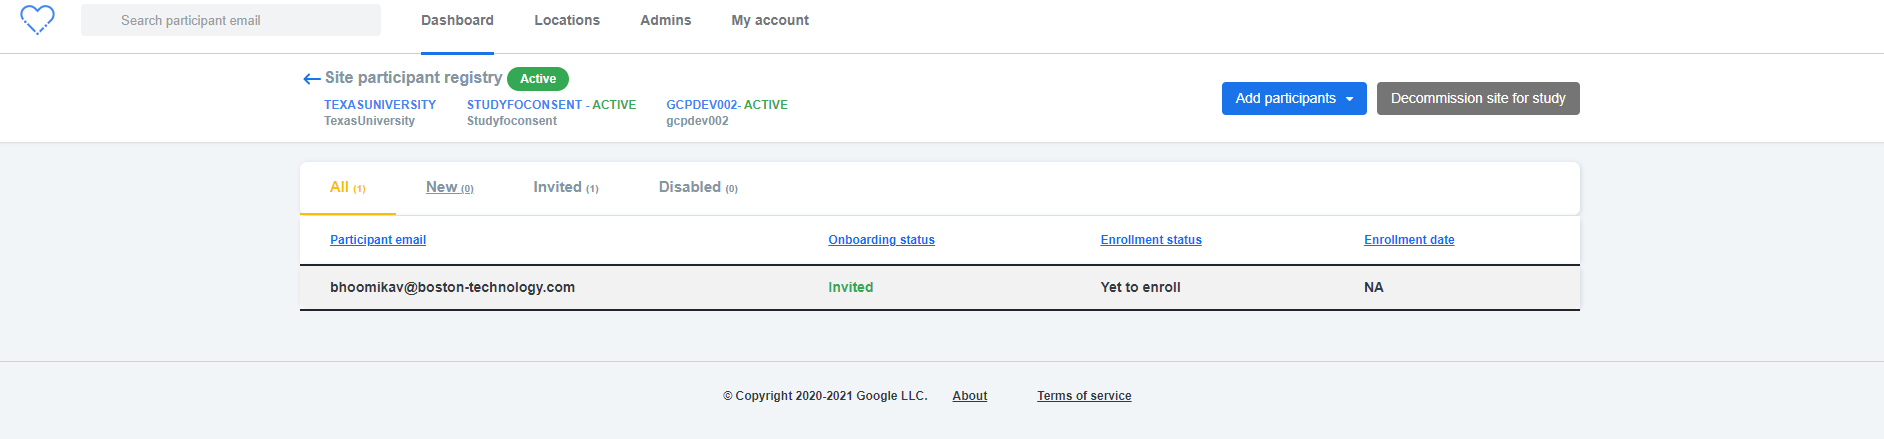1884x439 pixels.
Task: Open participant bhoomikav@boston-technology.com row
Action: click(x=452, y=287)
